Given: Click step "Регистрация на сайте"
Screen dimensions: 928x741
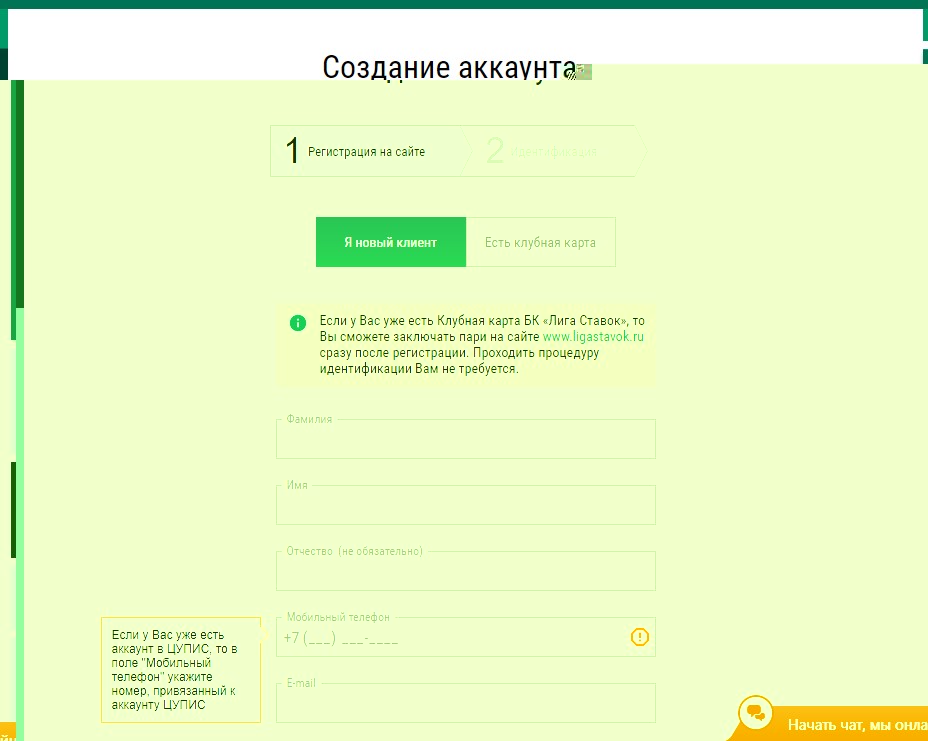Looking at the screenshot, I should (x=365, y=150).
